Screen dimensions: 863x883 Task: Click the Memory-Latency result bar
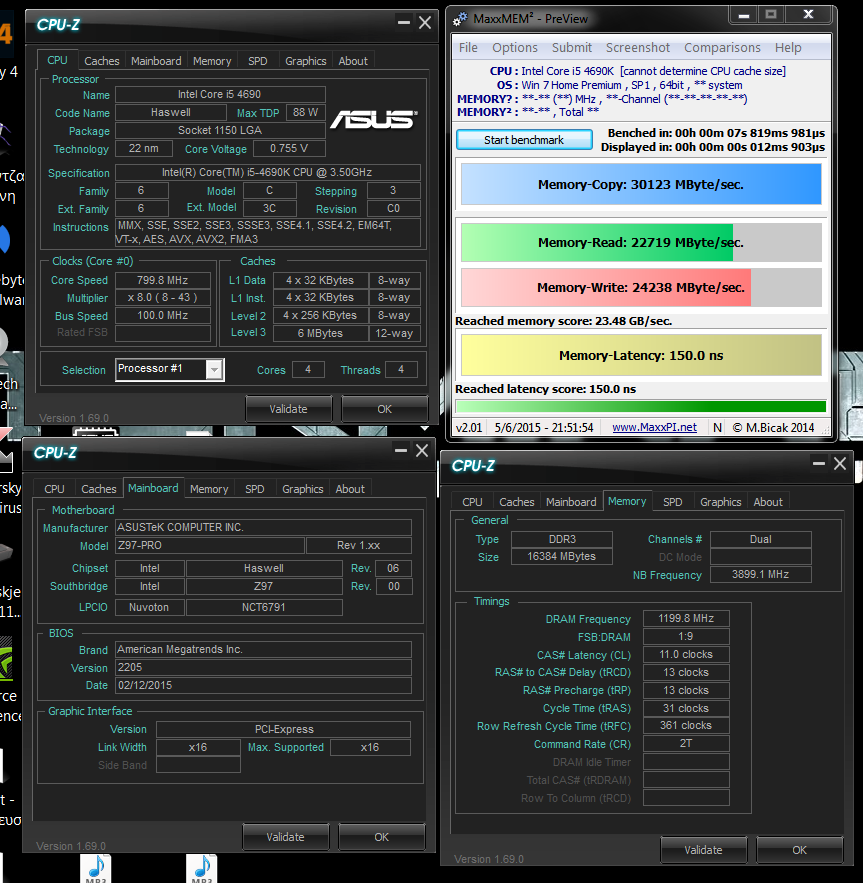point(641,355)
